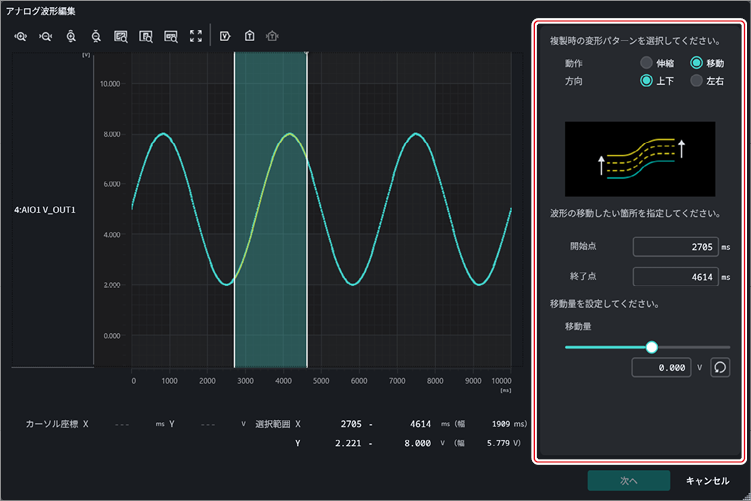Click the 開始点 input field
Viewport: 751px width, 501px height.
675,247
